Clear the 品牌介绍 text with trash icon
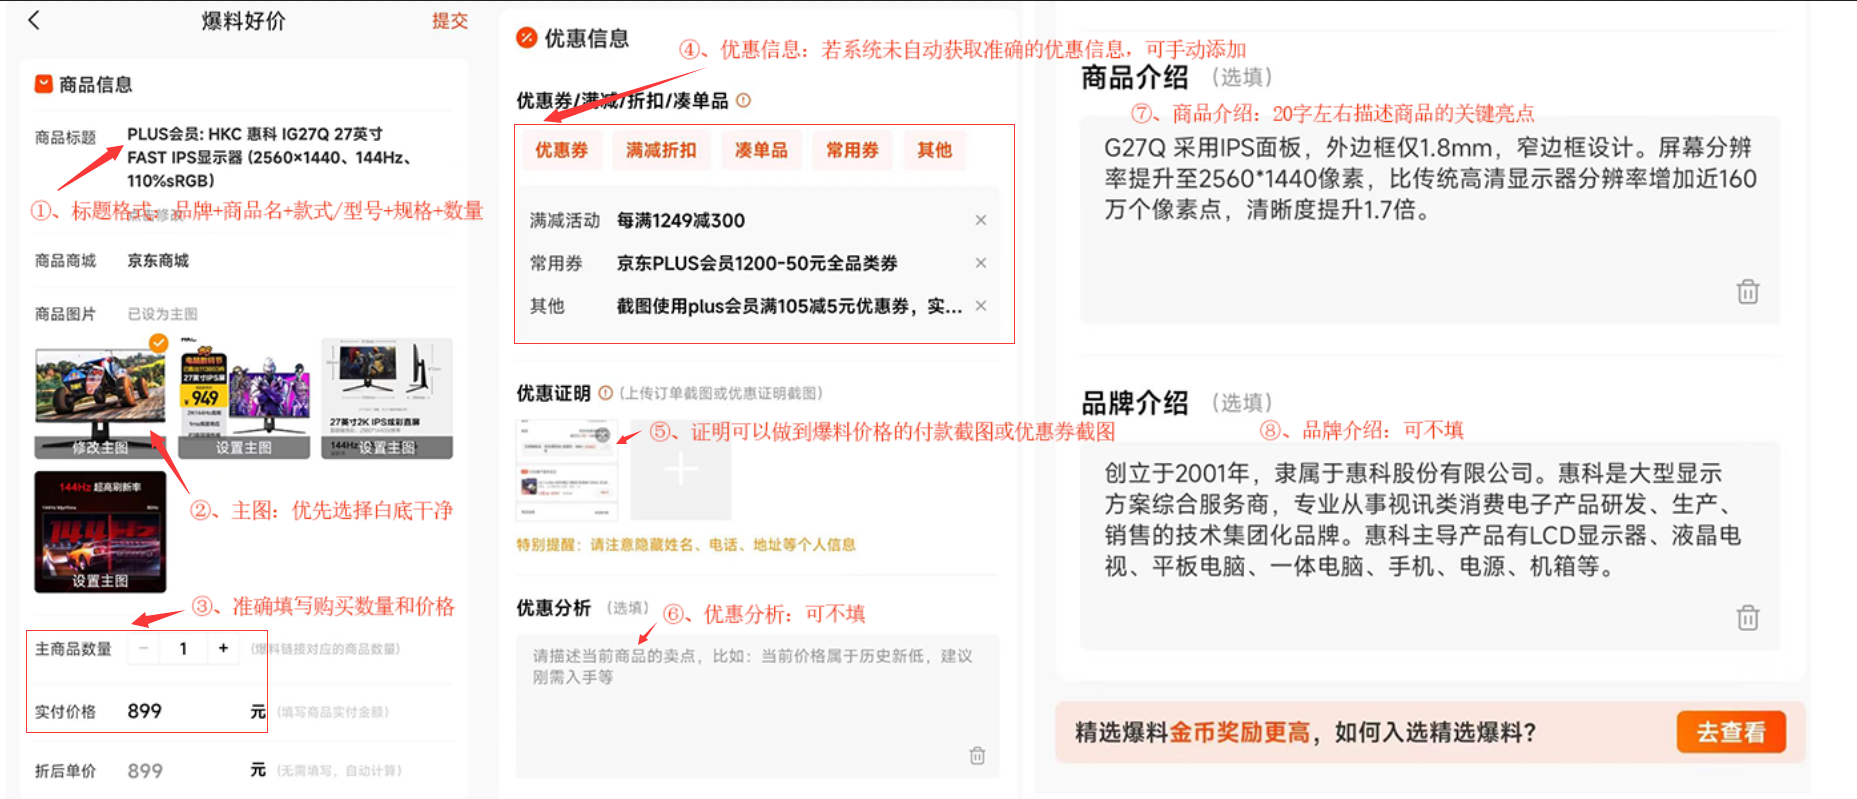This screenshot has width=1857, height=799. (1747, 618)
